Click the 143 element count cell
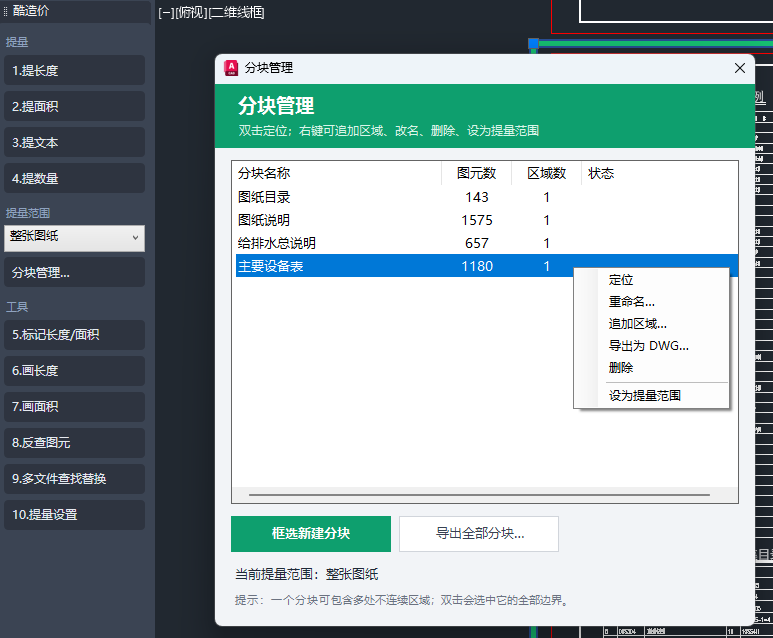Image resolution: width=773 pixels, height=638 pixels. [477, 197]
